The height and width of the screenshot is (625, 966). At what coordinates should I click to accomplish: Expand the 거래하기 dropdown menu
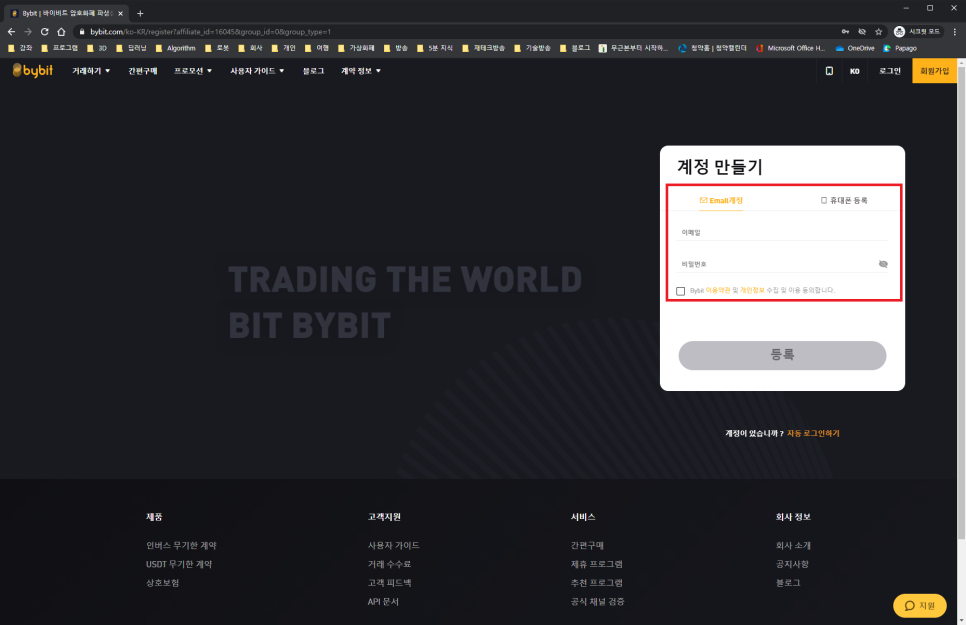(91, 71)
